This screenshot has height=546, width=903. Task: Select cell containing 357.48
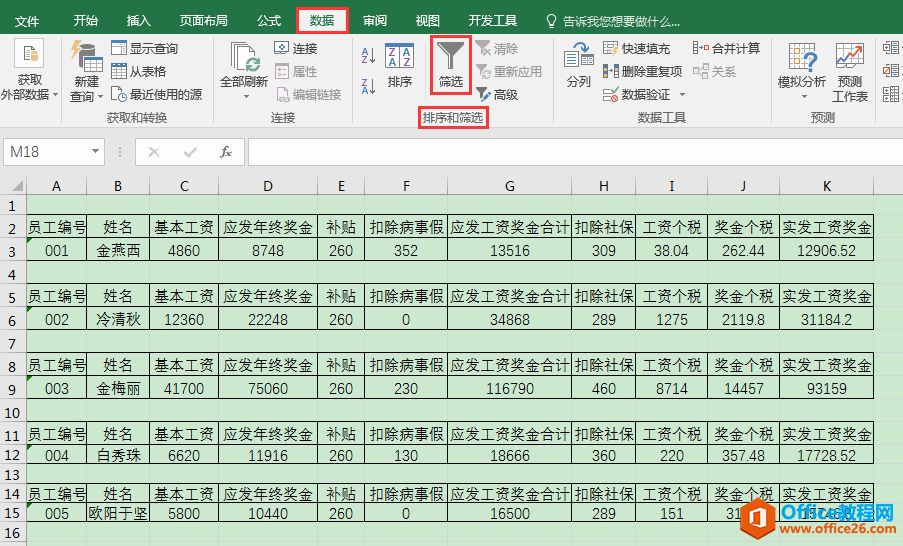(x=743, y=455)
